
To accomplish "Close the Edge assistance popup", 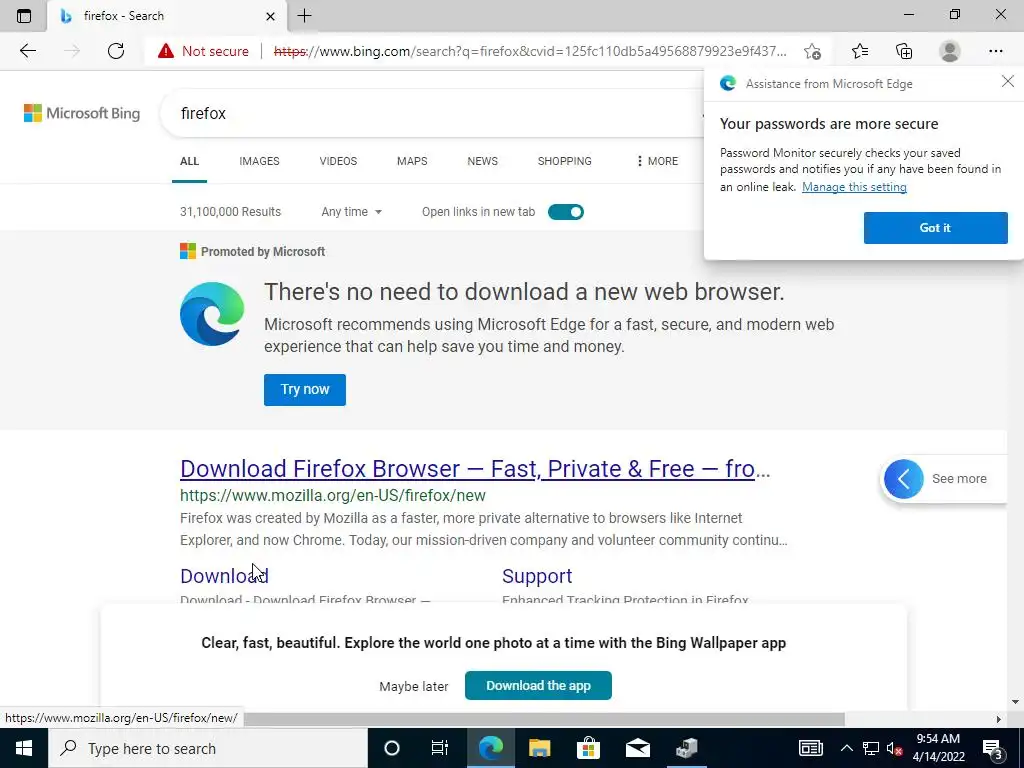I will pos(1008,81).
